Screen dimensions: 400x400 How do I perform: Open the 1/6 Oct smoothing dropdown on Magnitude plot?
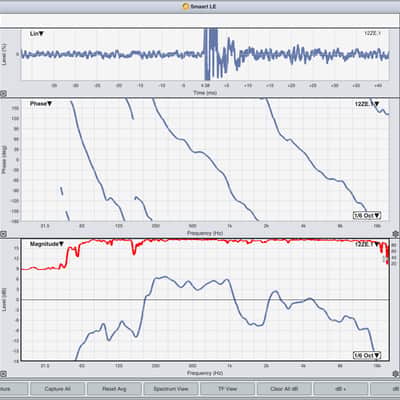(367, 355)
